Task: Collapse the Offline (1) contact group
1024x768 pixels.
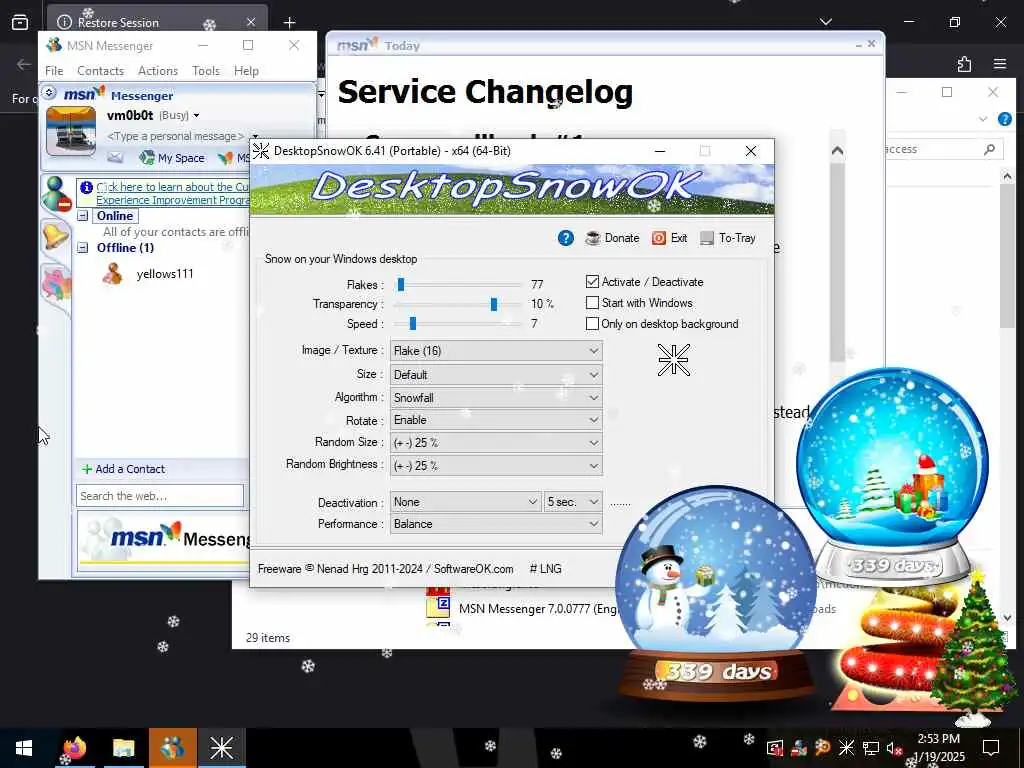Action: (83, 248)
